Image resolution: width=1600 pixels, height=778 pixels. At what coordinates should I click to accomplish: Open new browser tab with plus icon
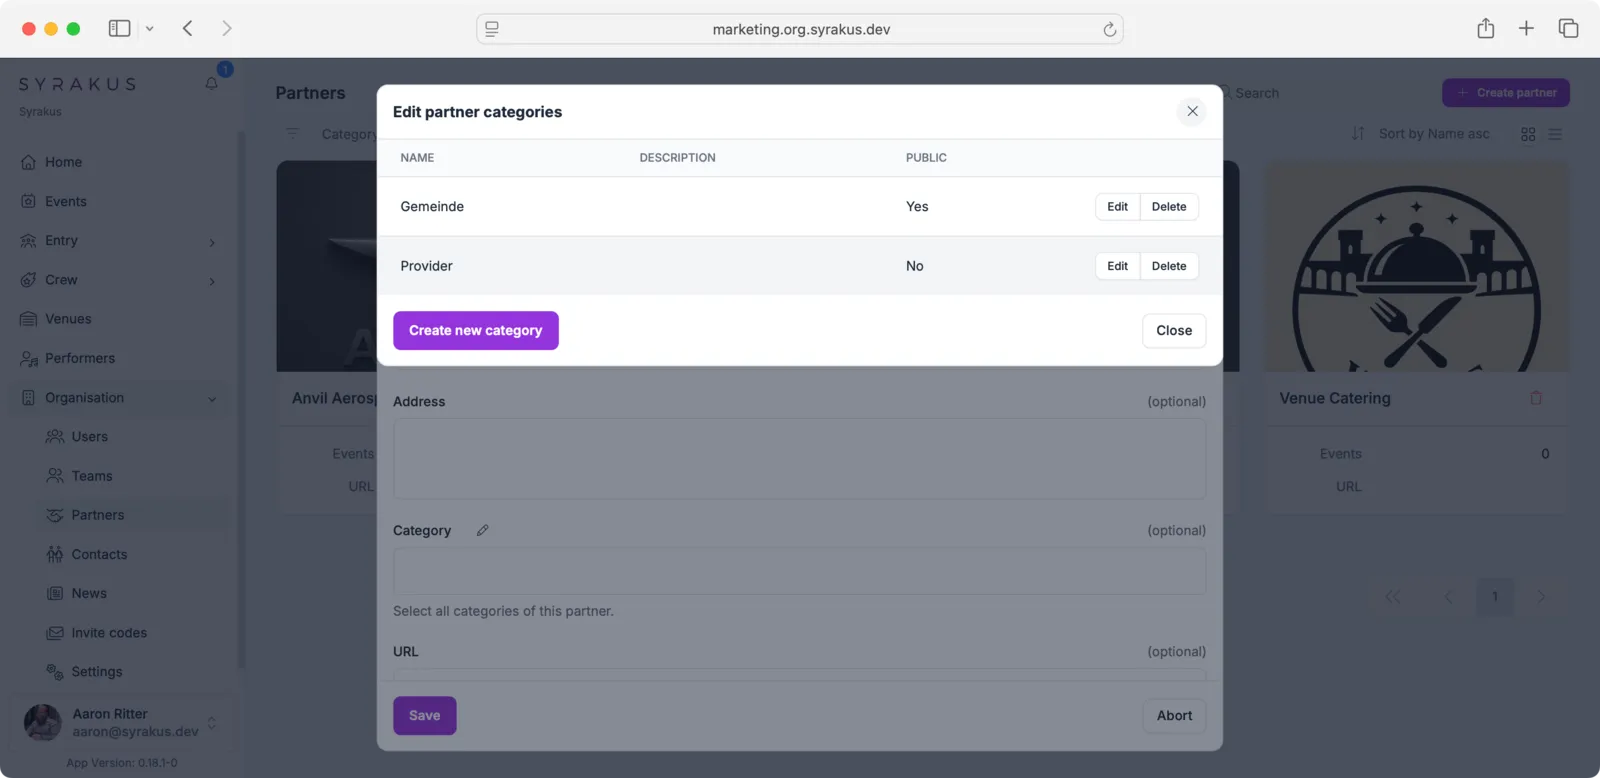[x=1526, y=29]
